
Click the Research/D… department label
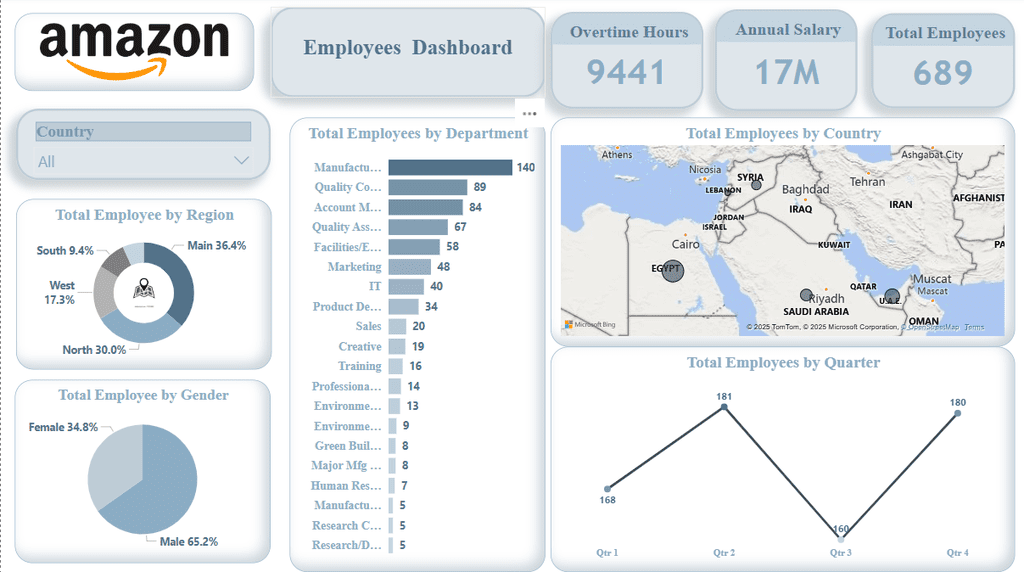[346, 545]
